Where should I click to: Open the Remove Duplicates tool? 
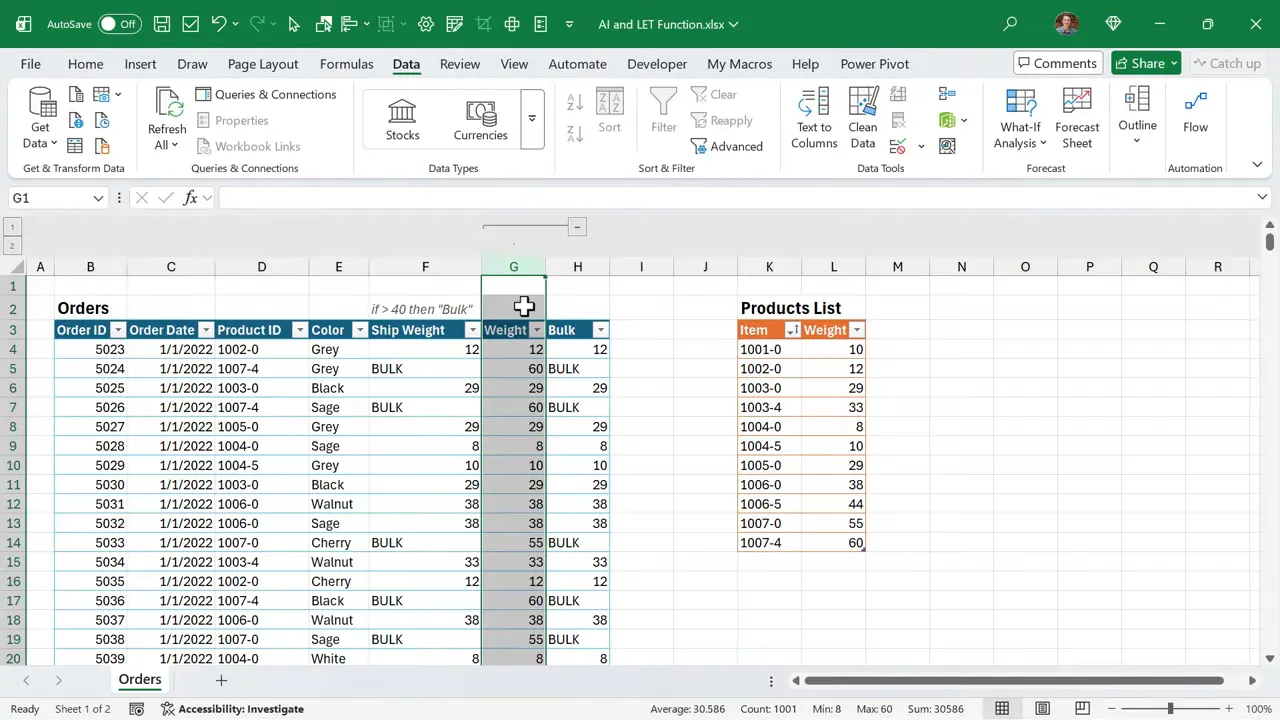click(x=898, y=120)
